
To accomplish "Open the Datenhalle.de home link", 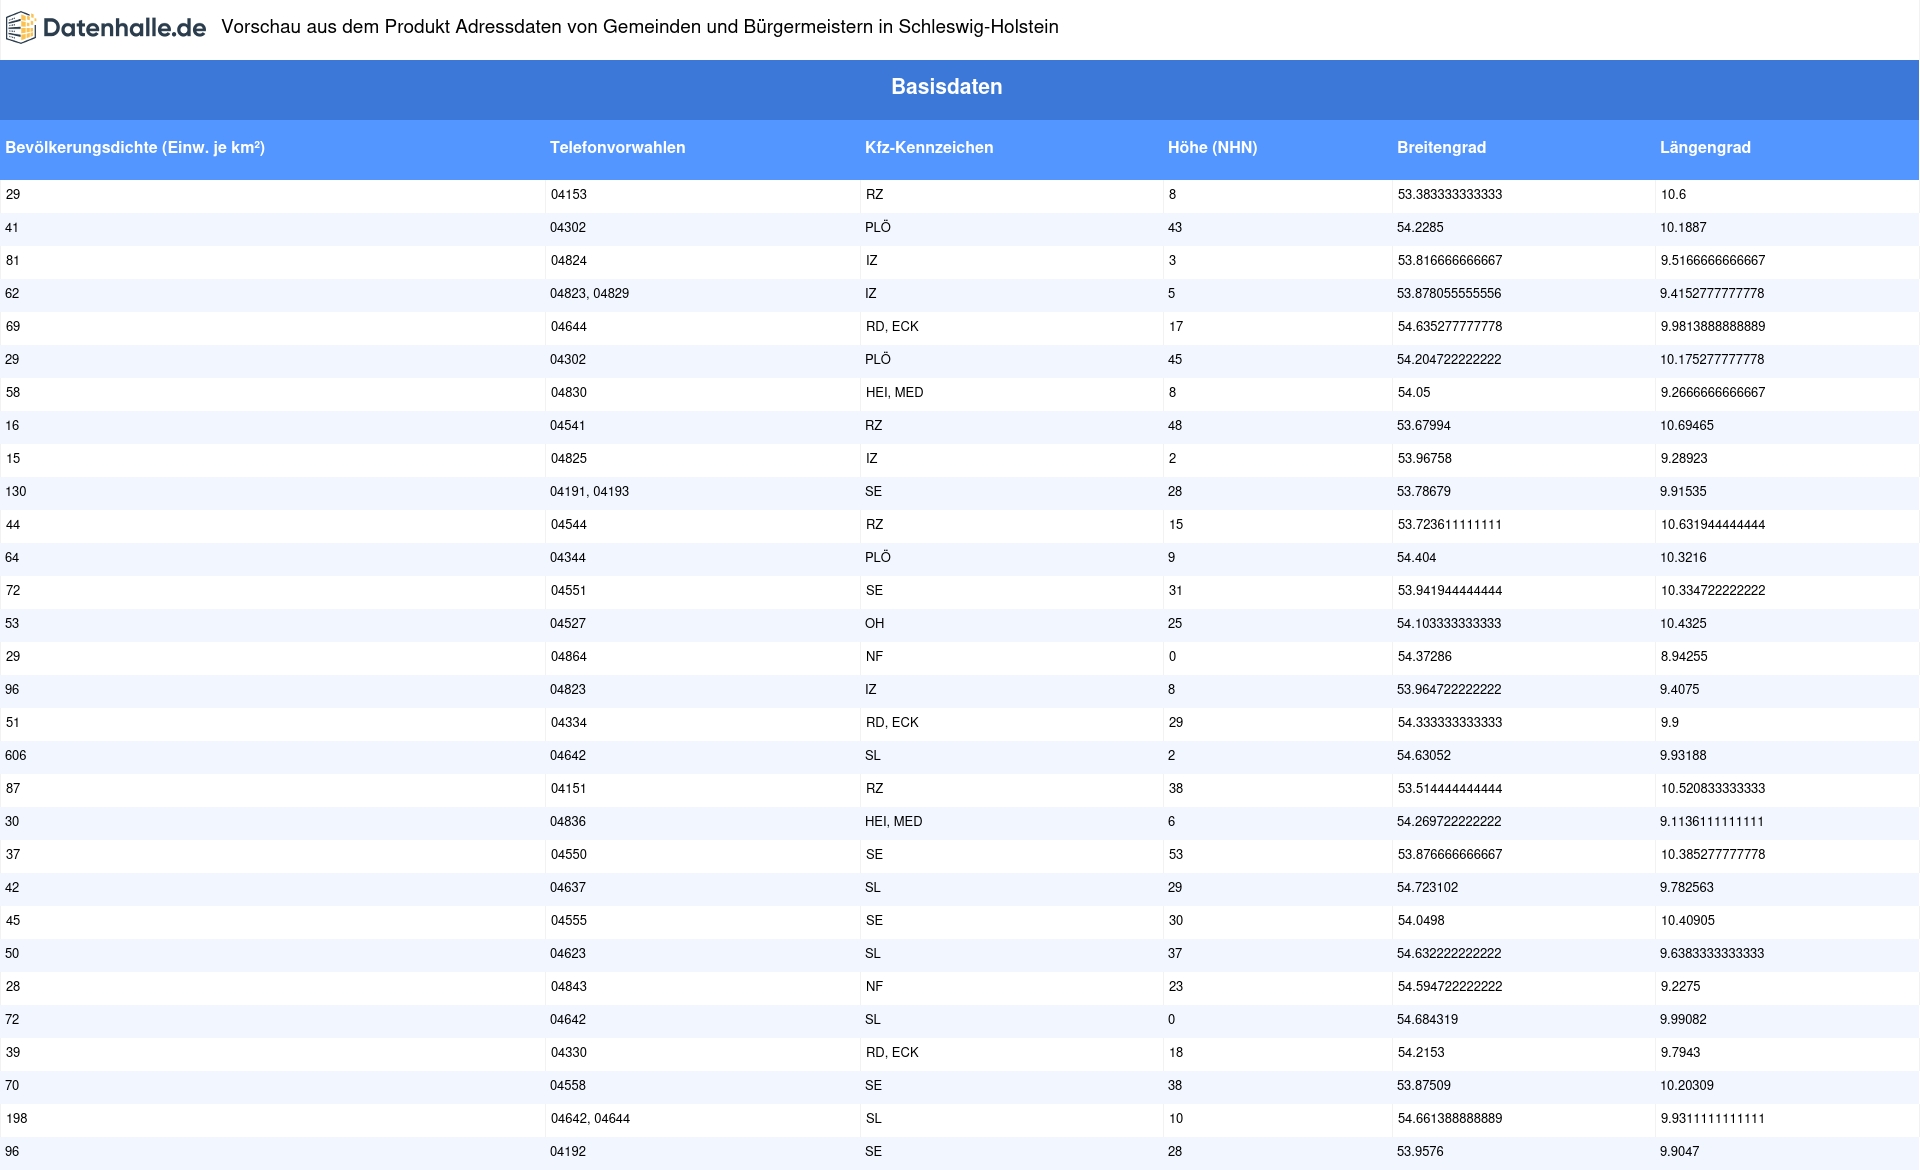I will (106, 28).
